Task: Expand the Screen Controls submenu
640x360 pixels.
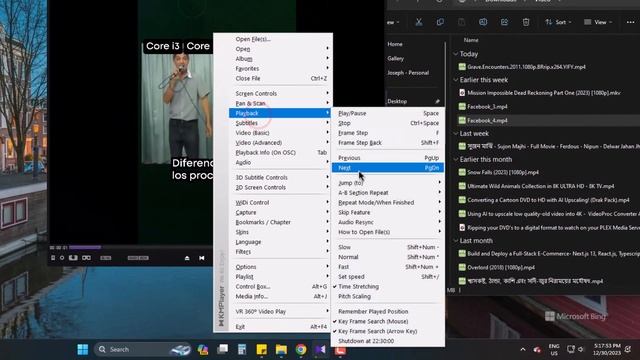Action: tap(281, 93)
